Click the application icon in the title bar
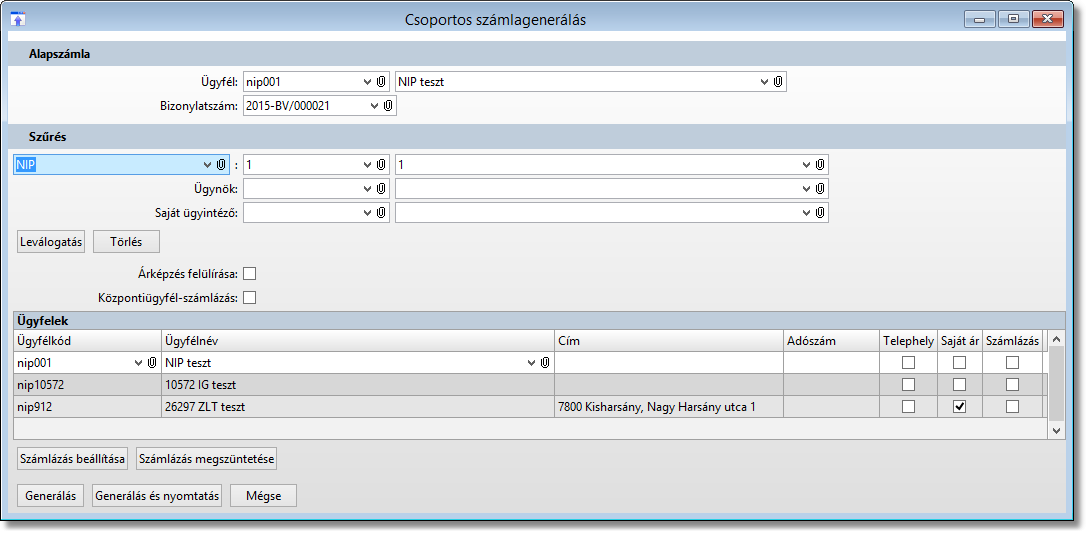 [x=19, y=19]
